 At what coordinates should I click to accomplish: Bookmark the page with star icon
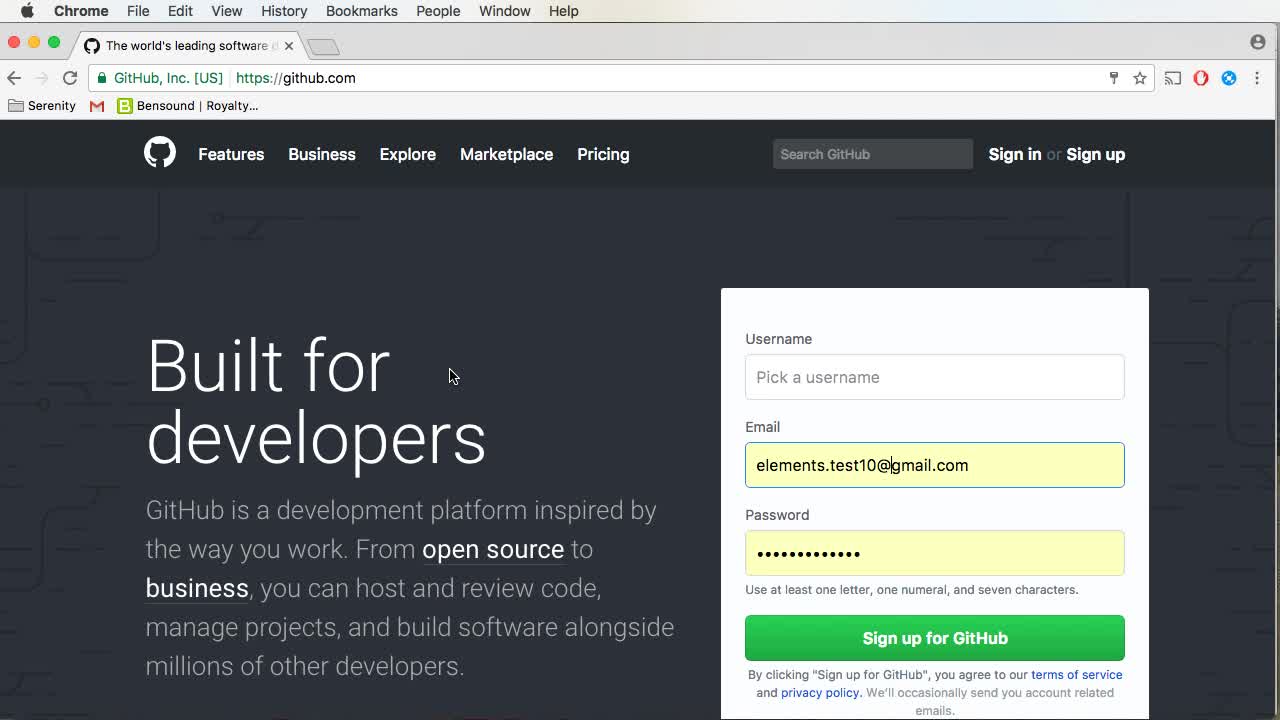point(1140,78)
